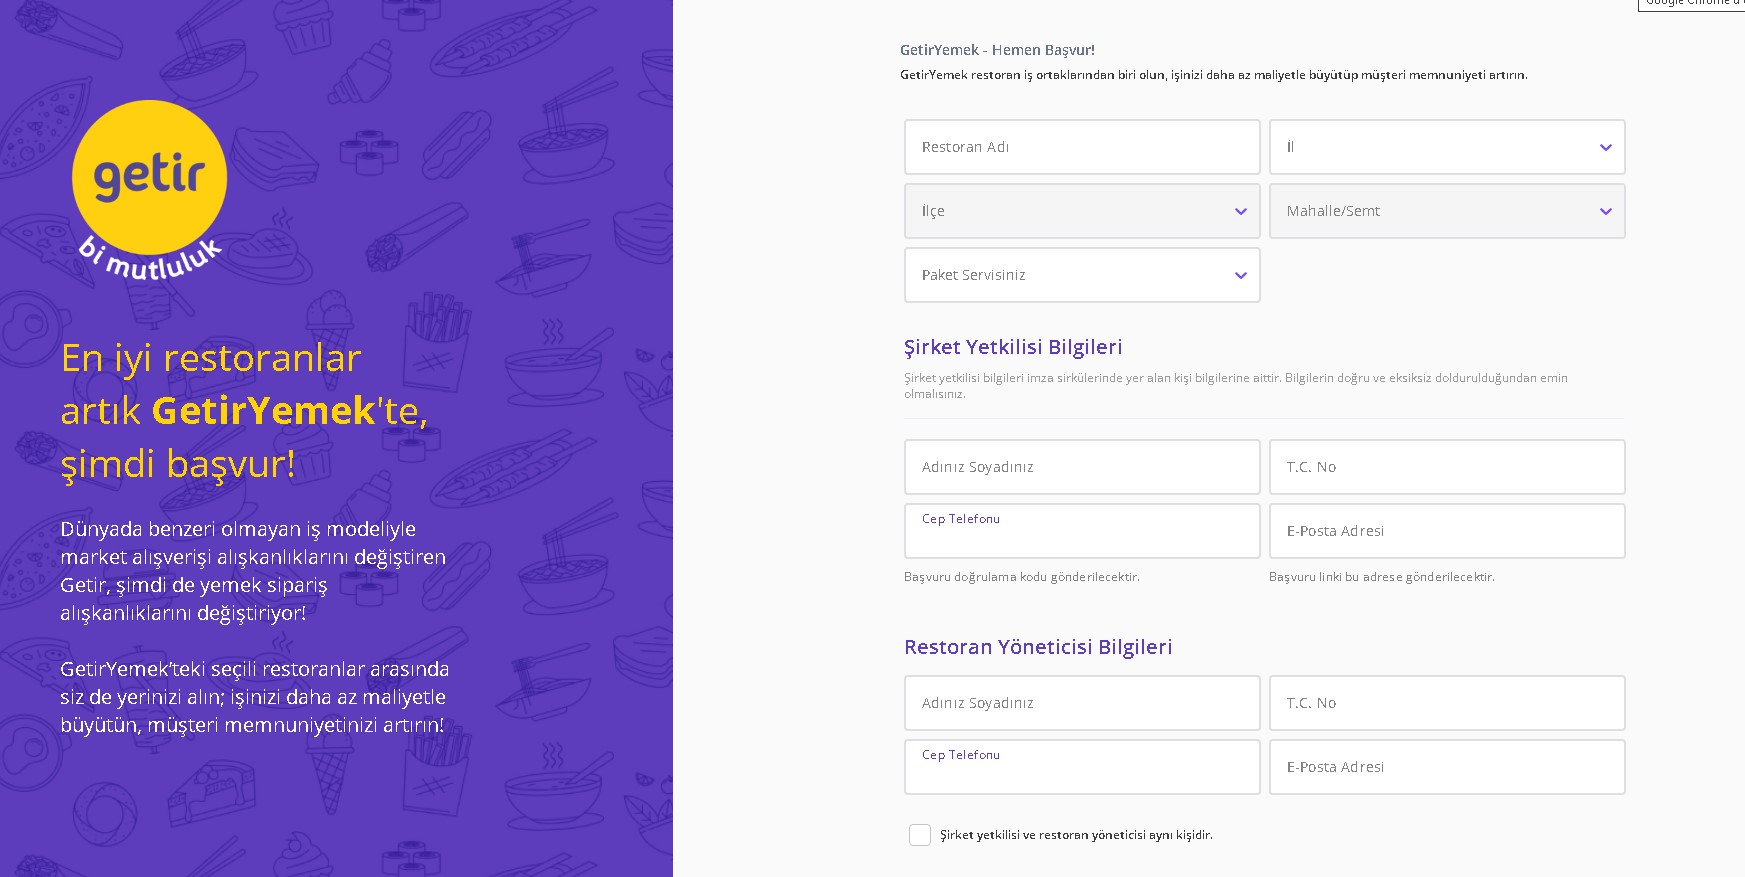Check the same-person checkbox for yetkili and yönetici

click(x=919, y=835)
